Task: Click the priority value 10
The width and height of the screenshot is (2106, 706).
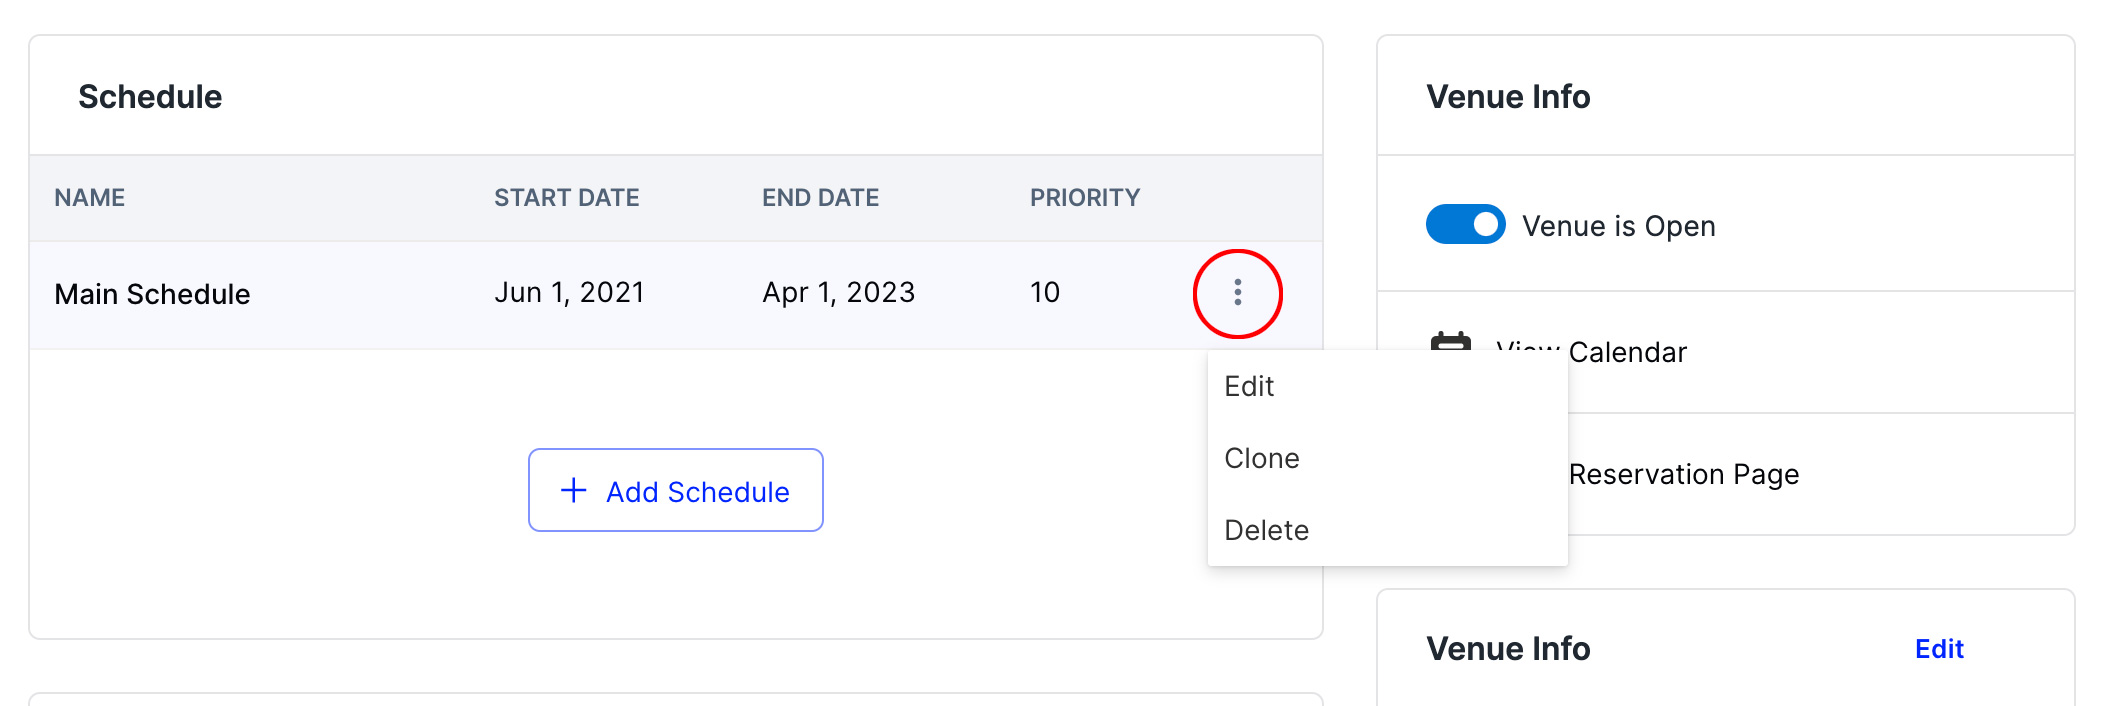Action: (1044, 293)
